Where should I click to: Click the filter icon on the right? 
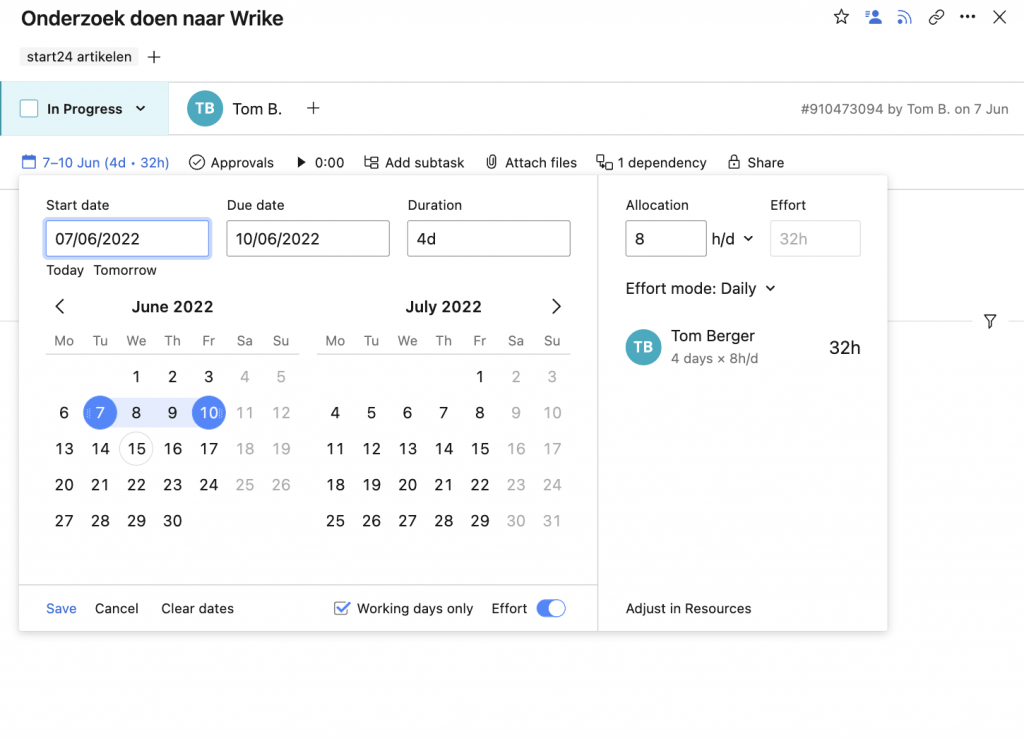pos(990,321)
